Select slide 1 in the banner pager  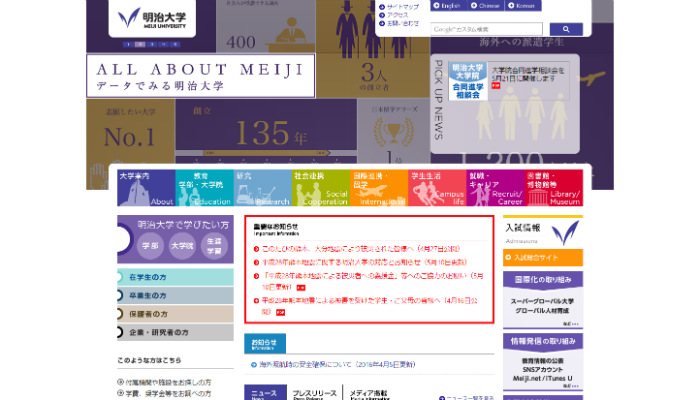[x=128, y=44]
